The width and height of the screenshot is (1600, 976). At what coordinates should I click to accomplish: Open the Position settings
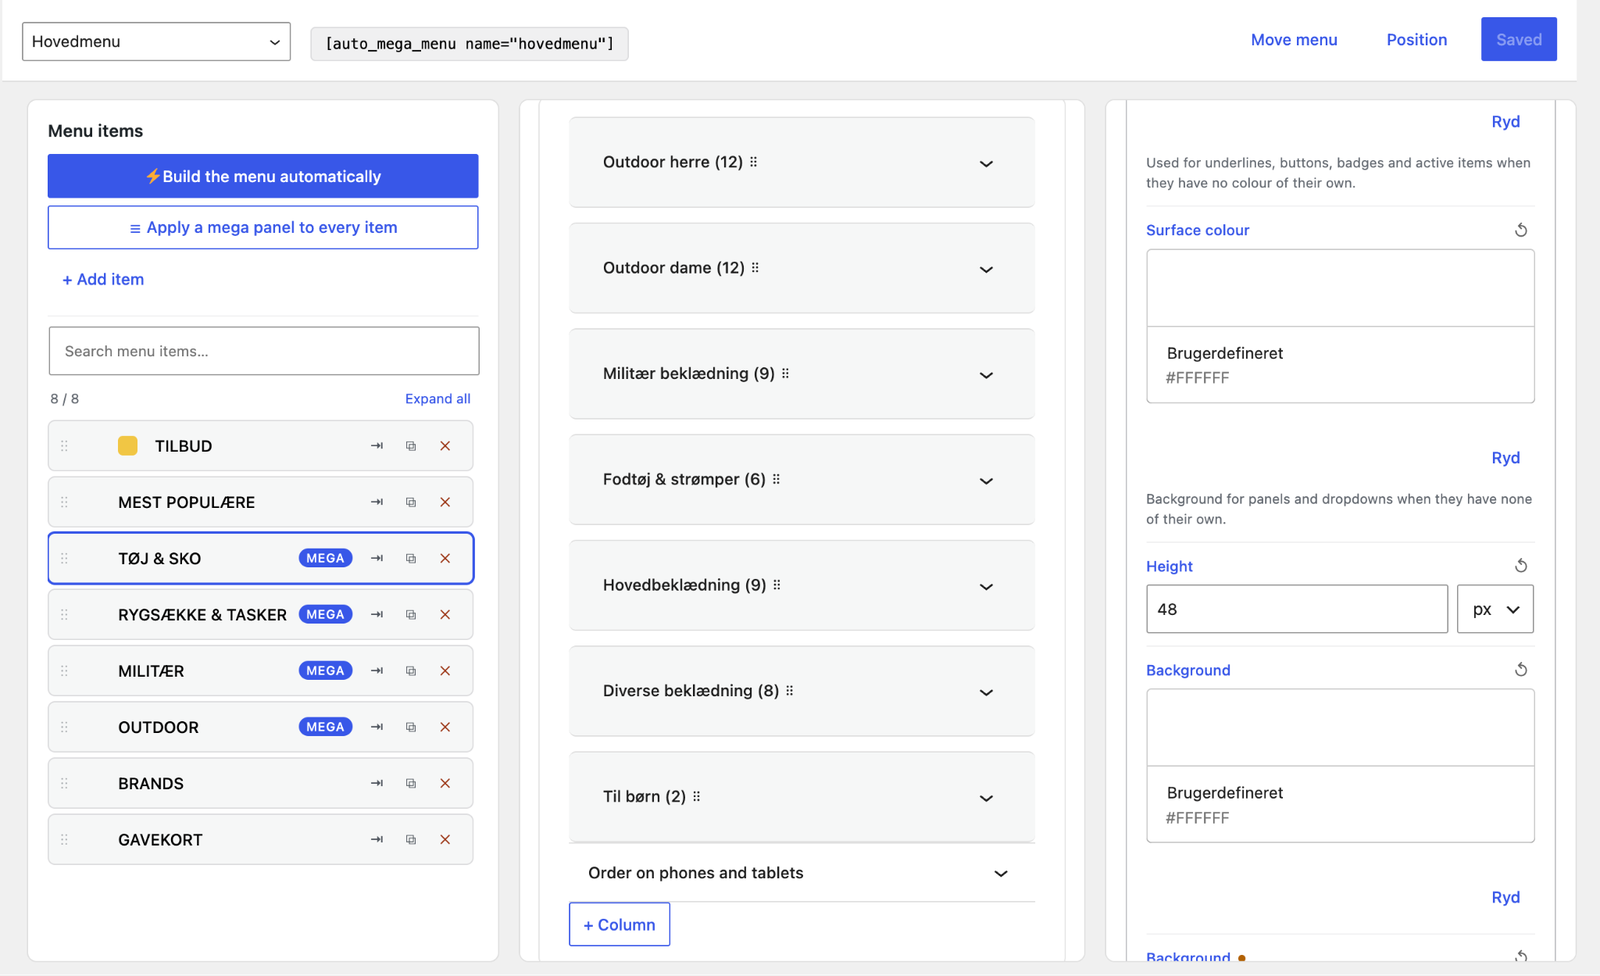click(1417, 40)
